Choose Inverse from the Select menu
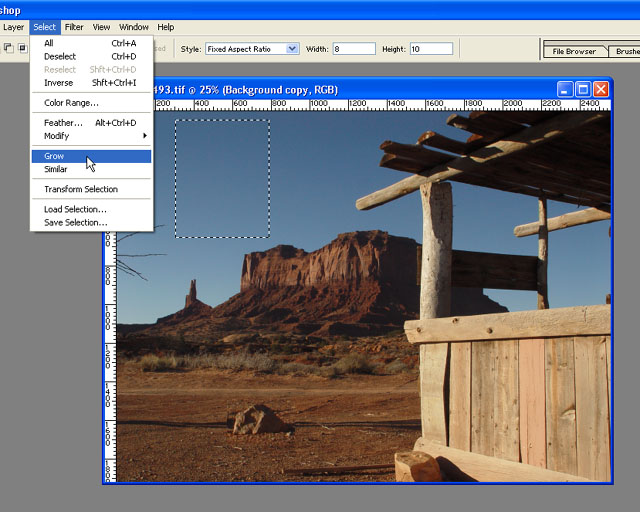 tap(91, 82)
